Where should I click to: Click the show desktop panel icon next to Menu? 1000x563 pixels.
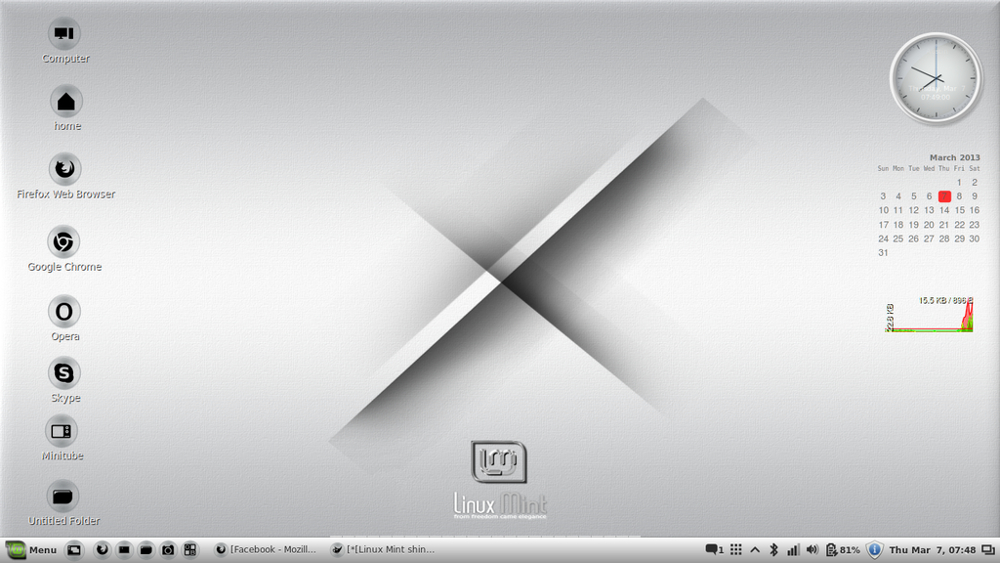click(x=74, y=550)
